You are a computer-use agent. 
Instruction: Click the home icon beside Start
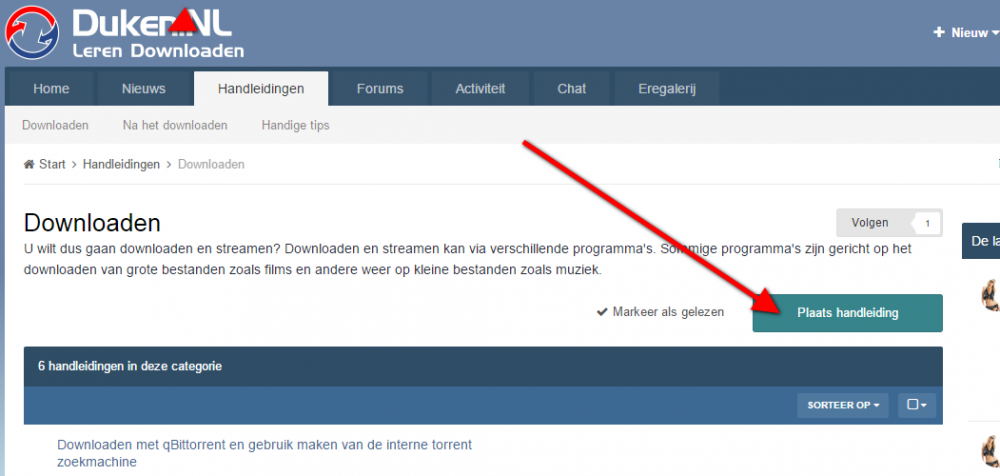pos(29,164)
